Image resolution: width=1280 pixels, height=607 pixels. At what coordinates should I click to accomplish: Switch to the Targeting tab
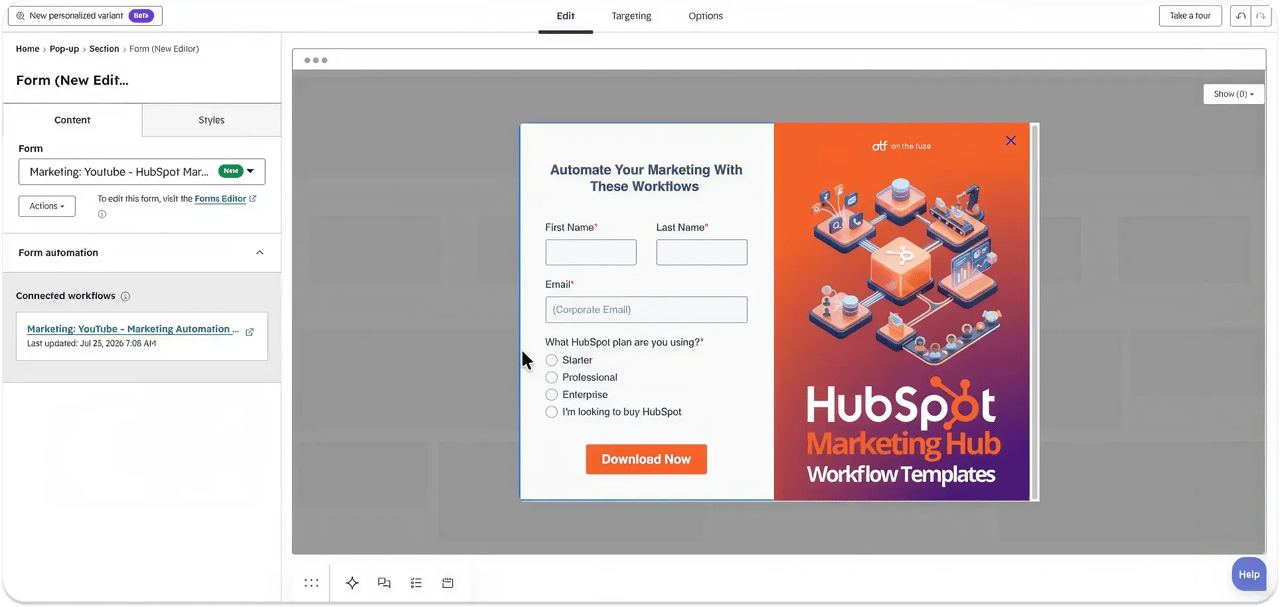coord(631,16)
